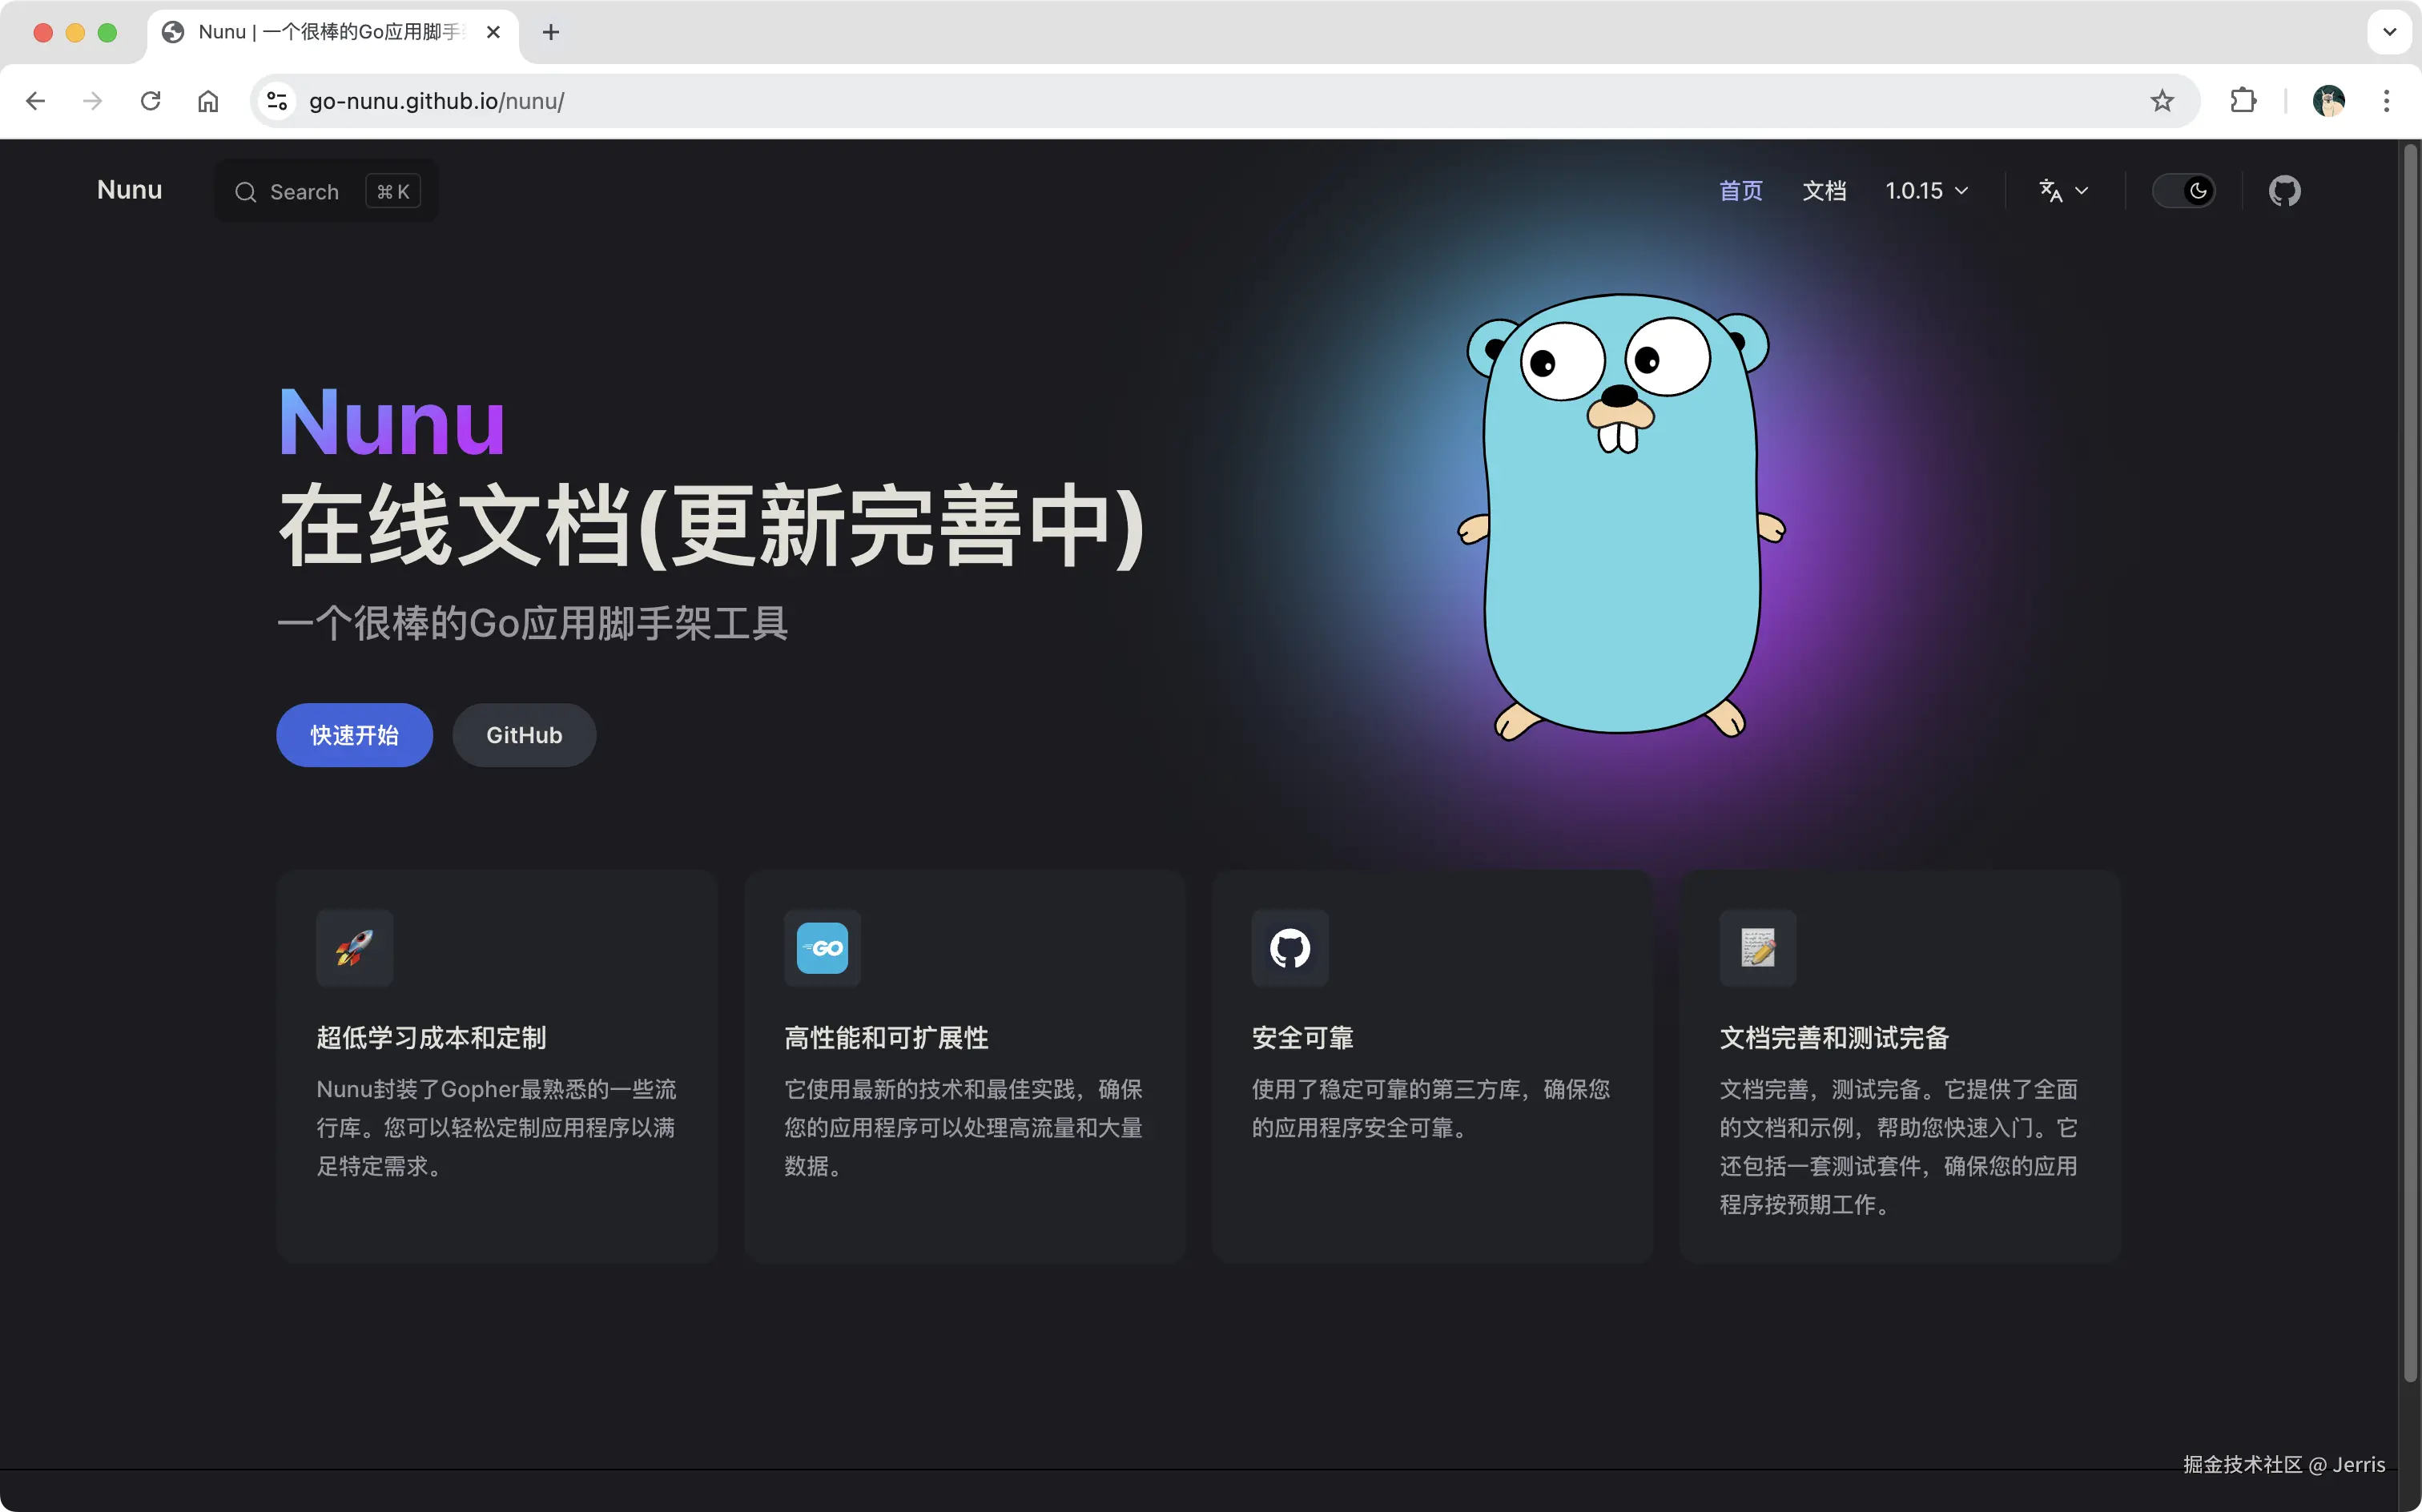2422x1512 pixels.
Task: Open the language translation dropdown
Action: click(2063, 191)
